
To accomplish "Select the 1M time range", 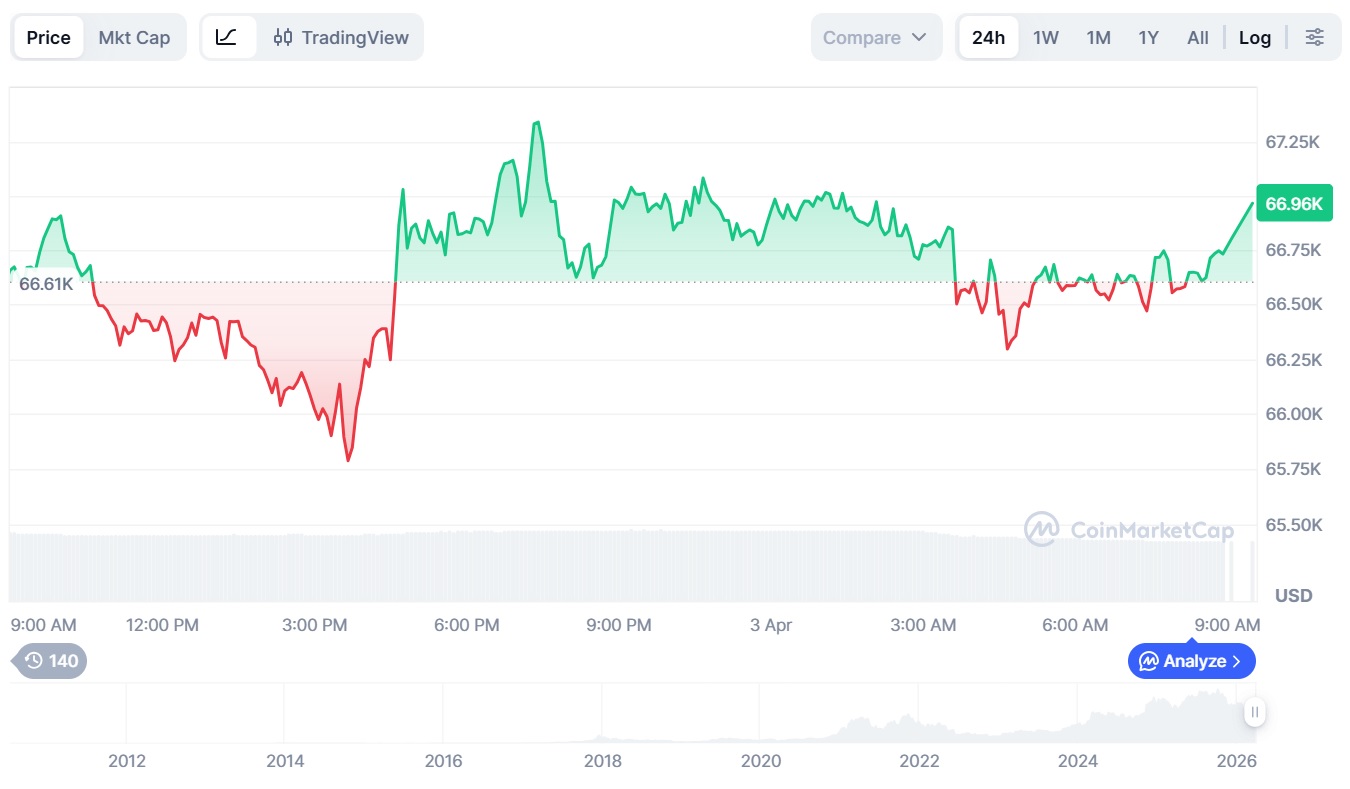I will [1098, 38].
